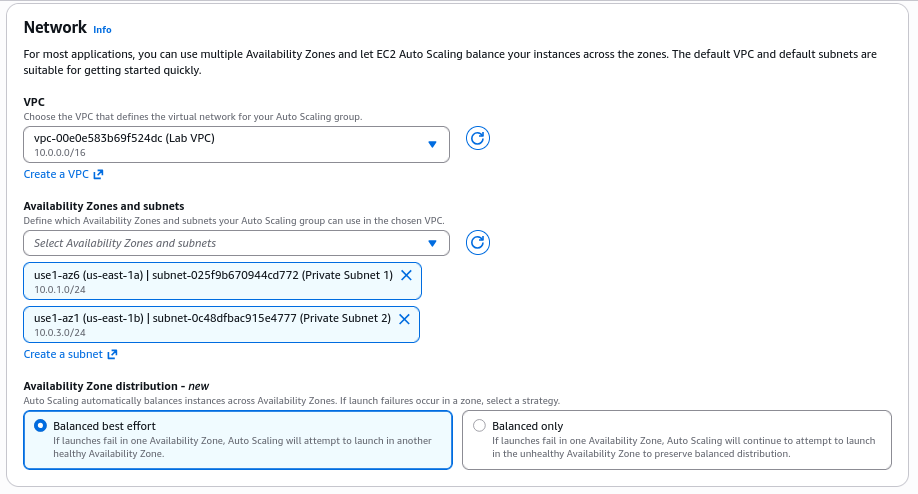The image size is (918, 494).
Task: Click external link icon beside Create a VPC
Action: coord(99,174)
